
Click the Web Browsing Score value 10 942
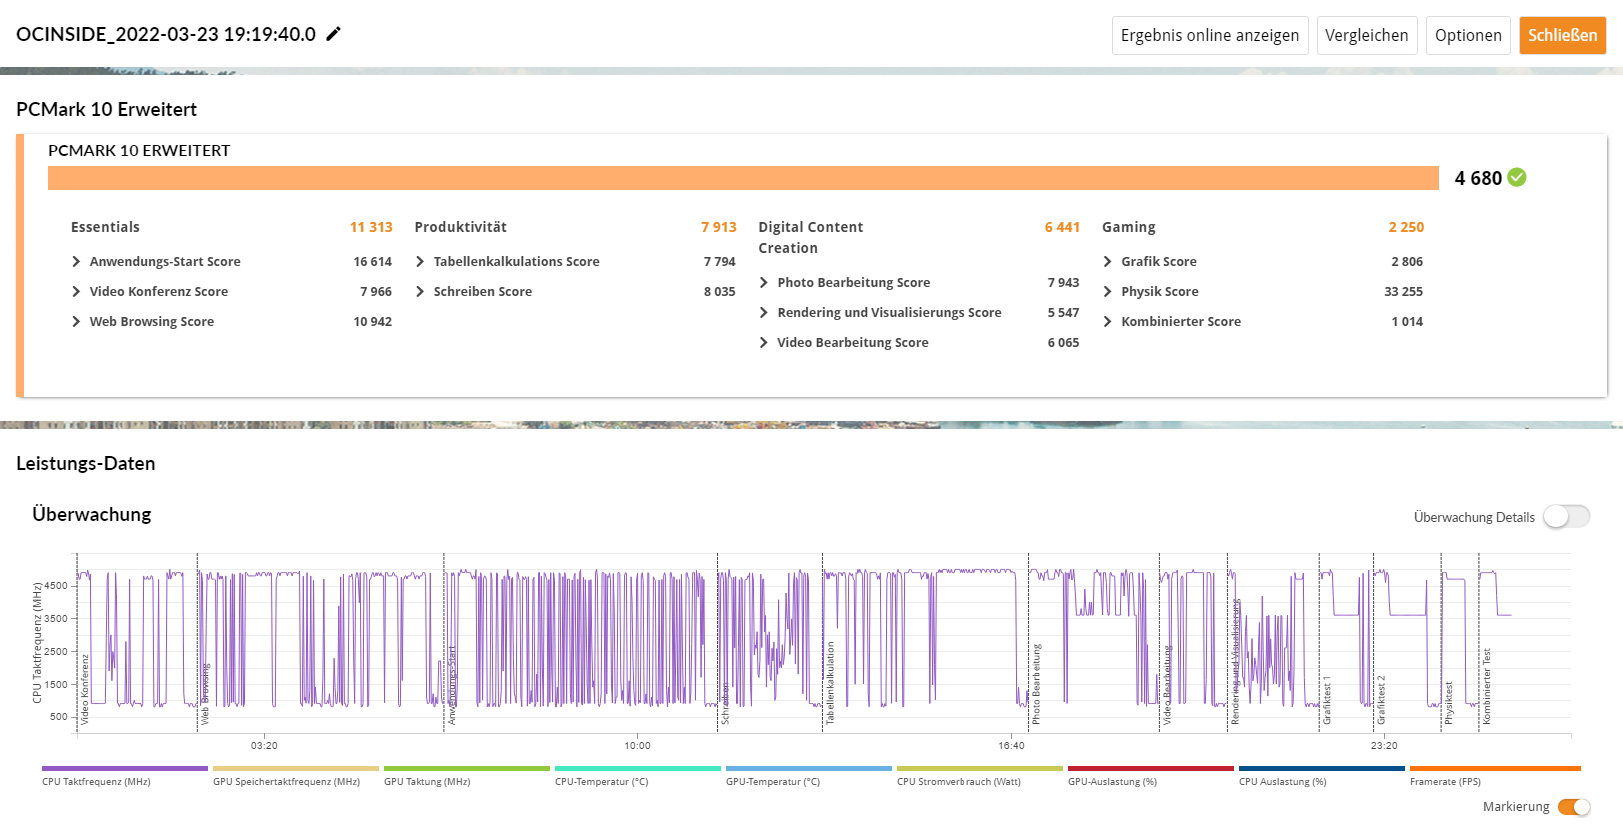[372, 322]
